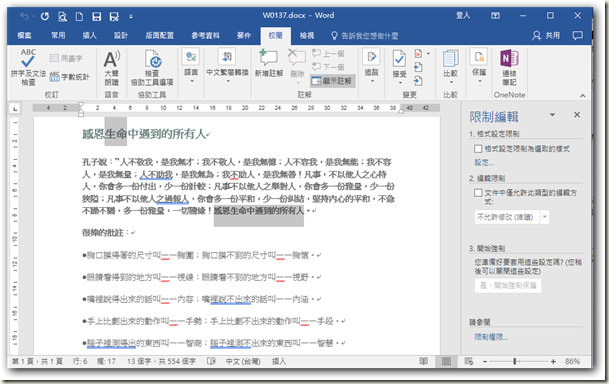
Task: Switch to the 版面配置 layout tab
Action: click(x=159, y=36)
